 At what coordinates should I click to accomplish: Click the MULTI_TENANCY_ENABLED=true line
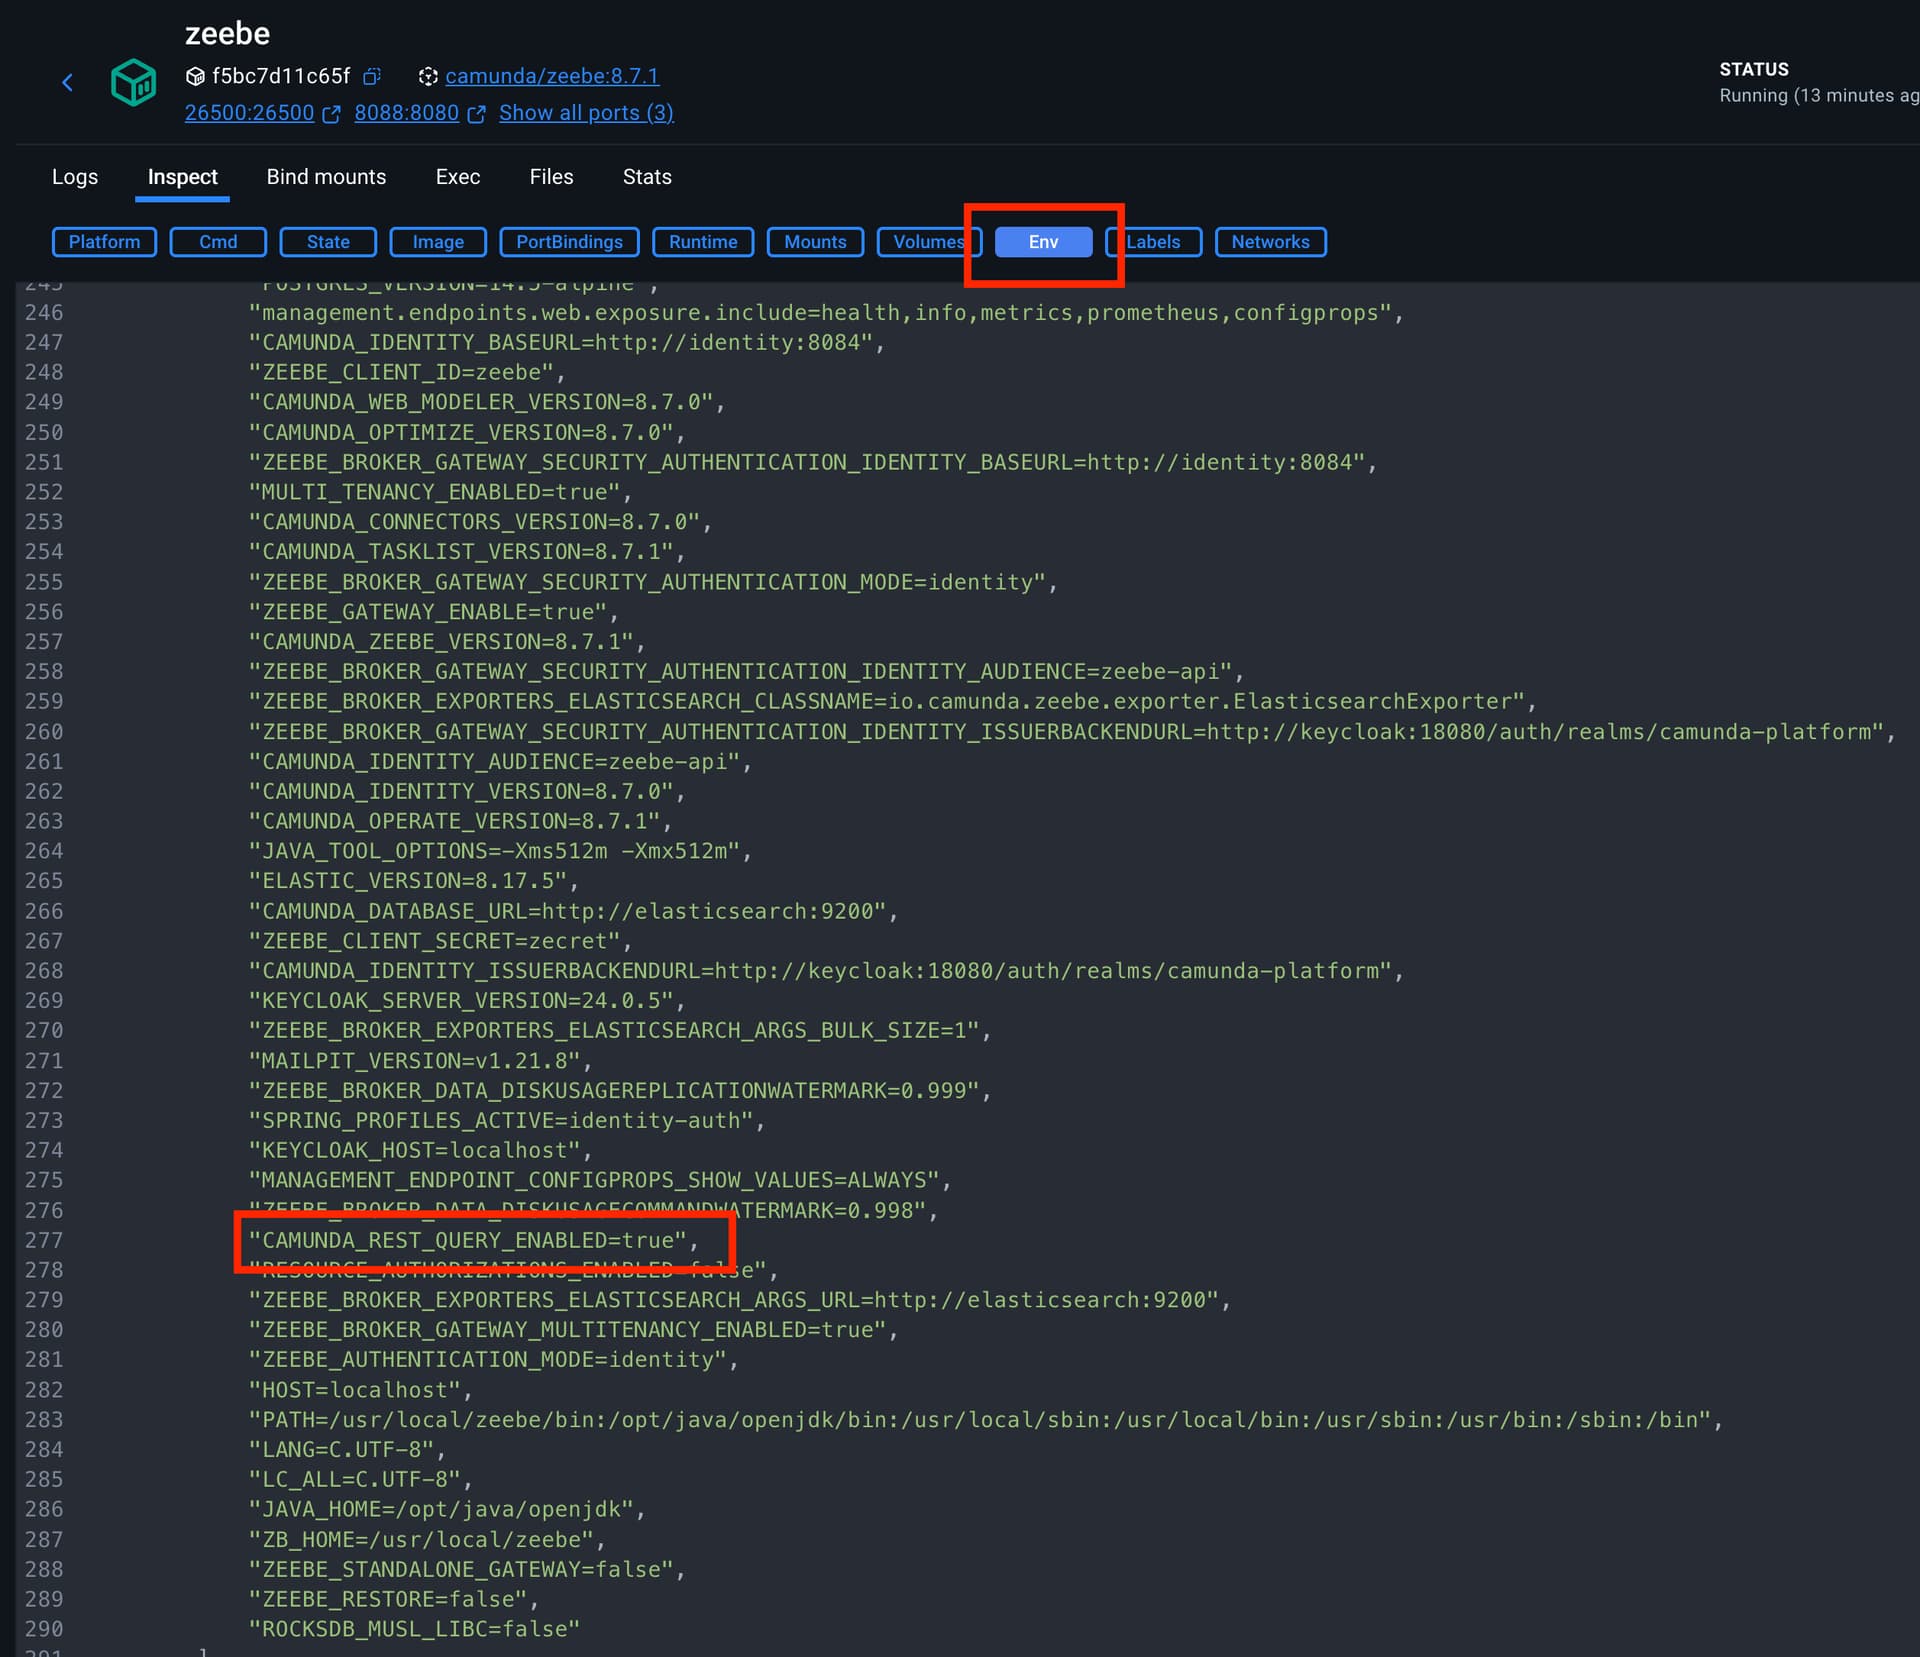(x=440, y=493)
